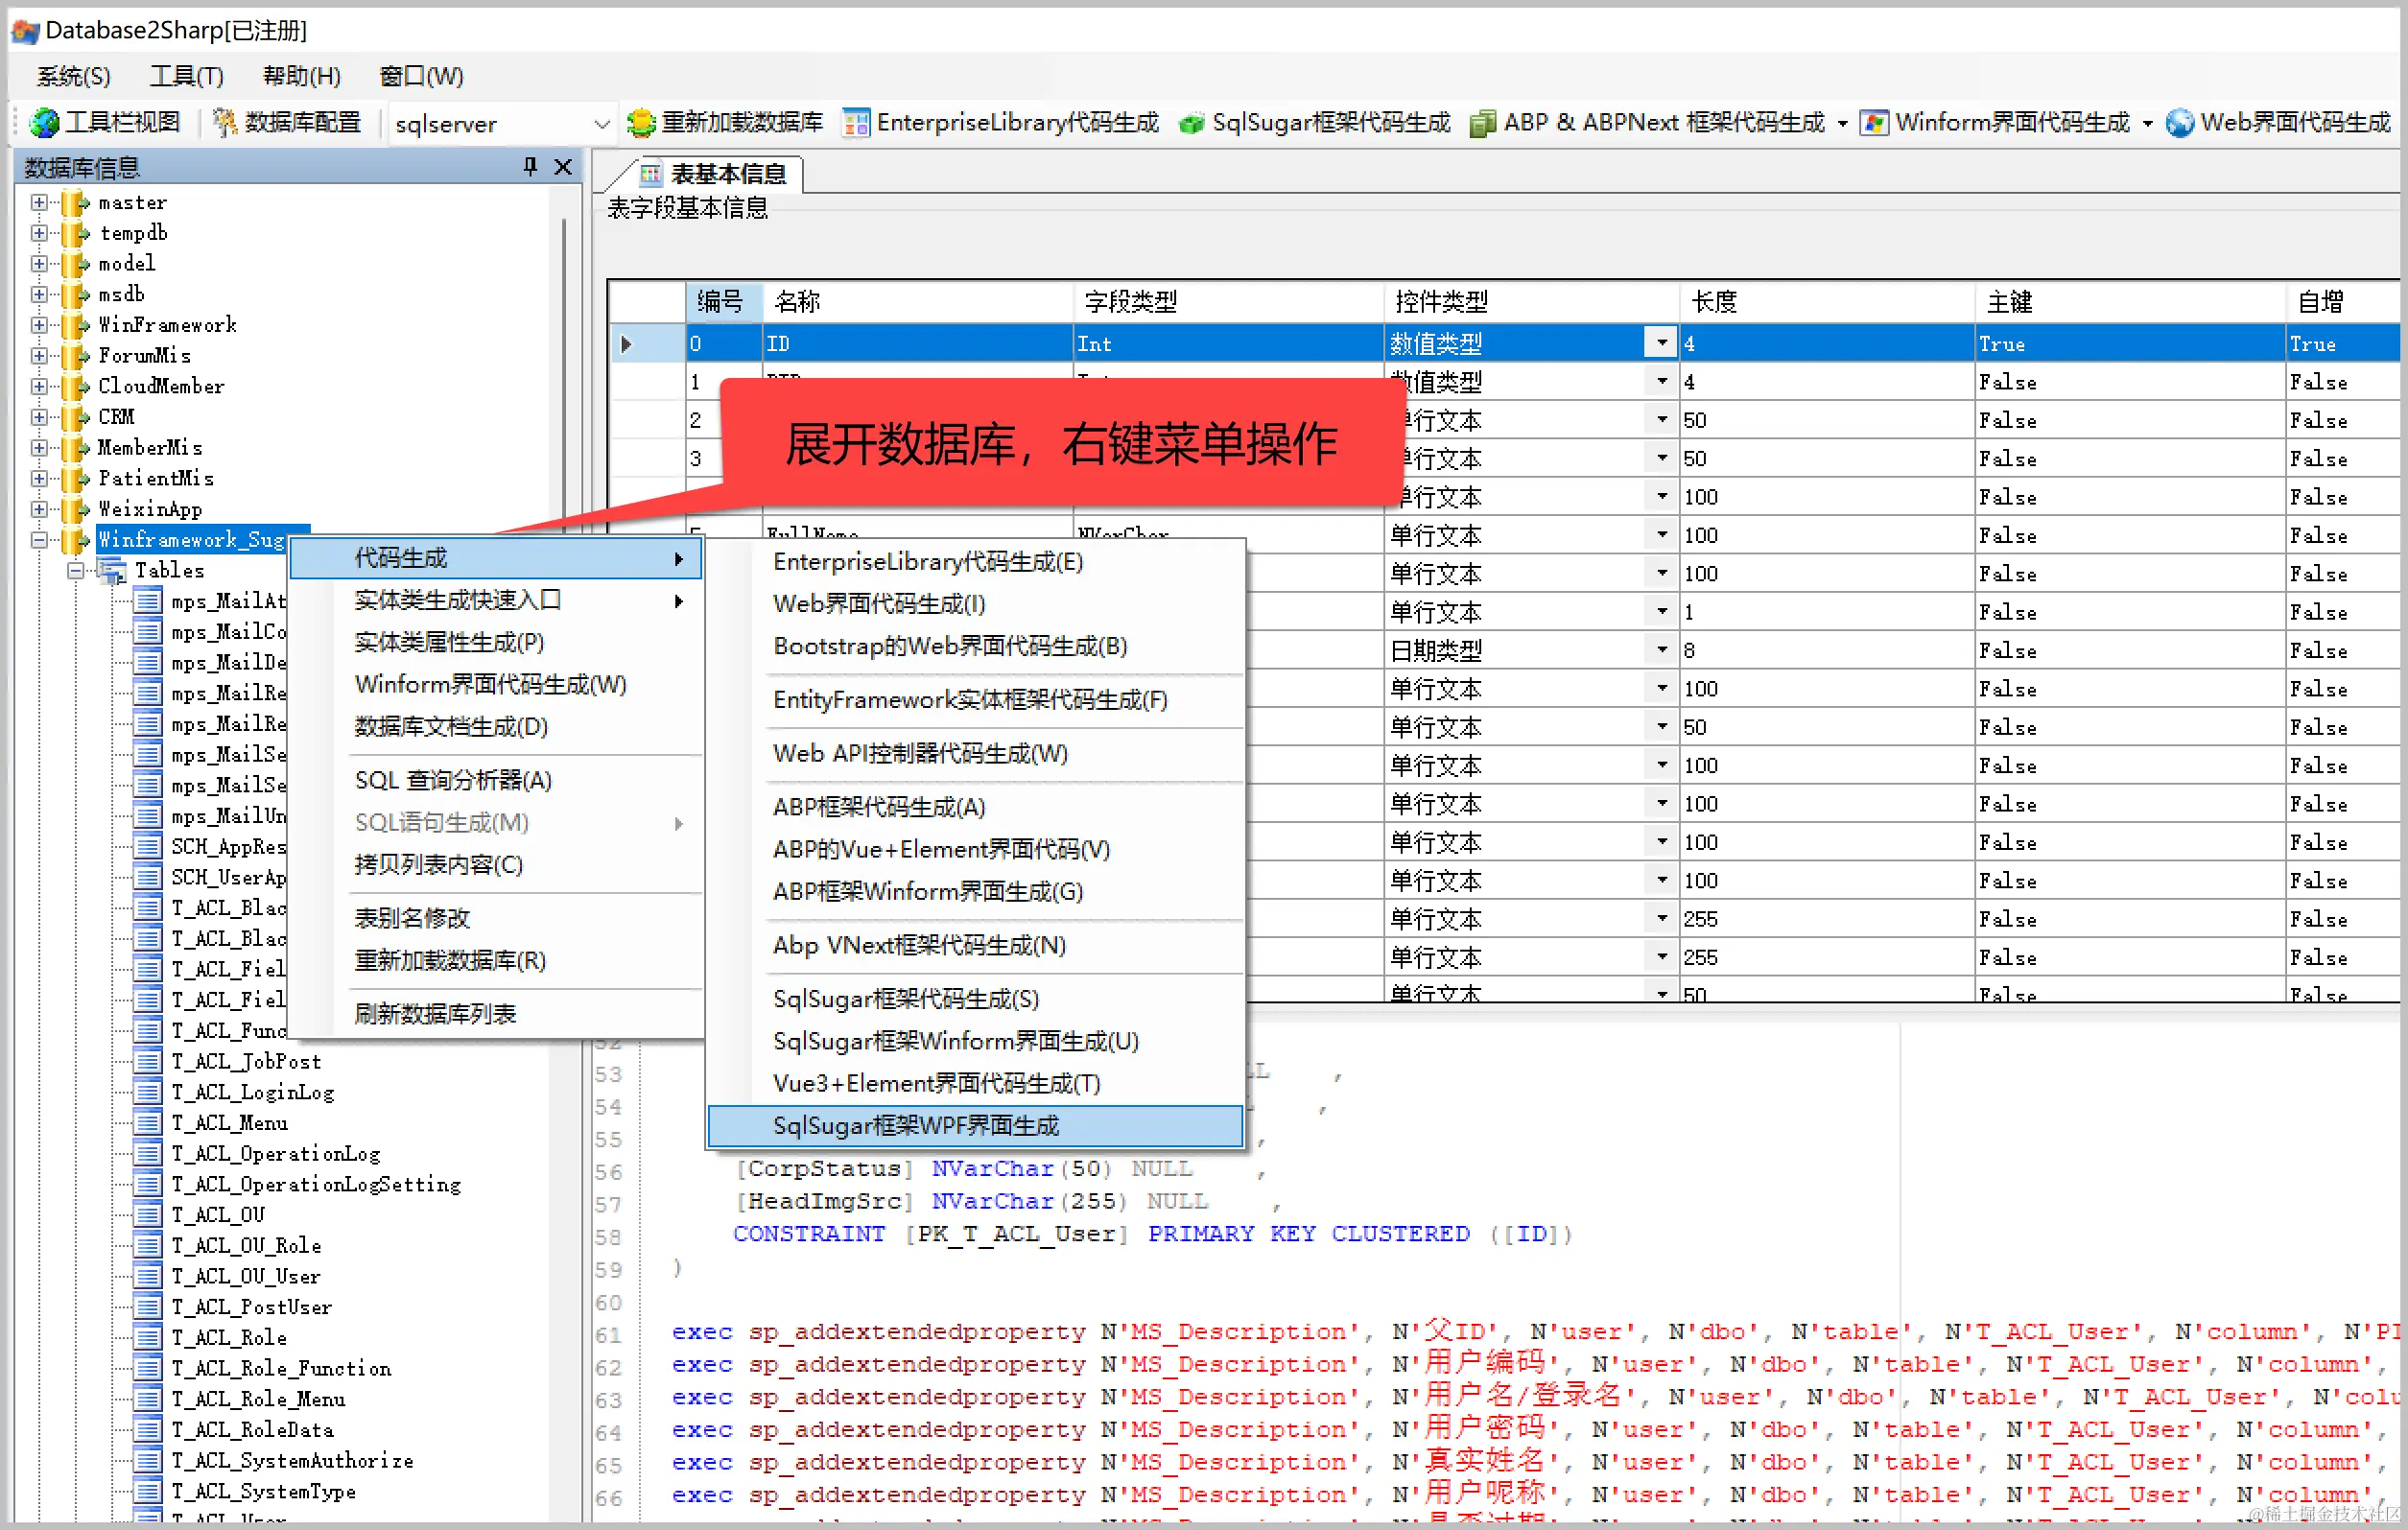Click table icon of T_ACL_OU
2408x1530 pixels.
coord(148,1215)
